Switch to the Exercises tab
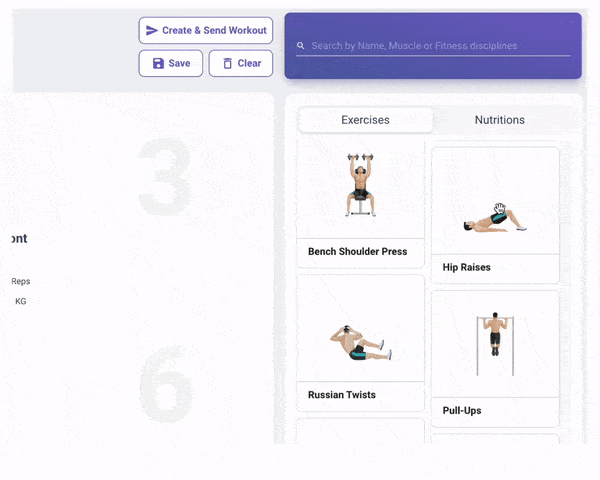The image size is (600, 480). (365, 120)
